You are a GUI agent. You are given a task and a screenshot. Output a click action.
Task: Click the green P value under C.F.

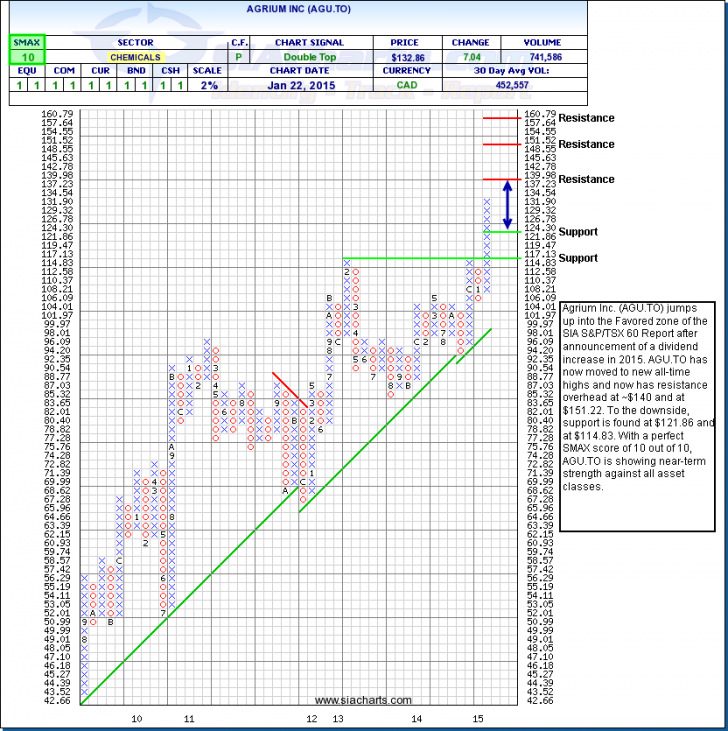pyautogui.click(x=239, y=59)
